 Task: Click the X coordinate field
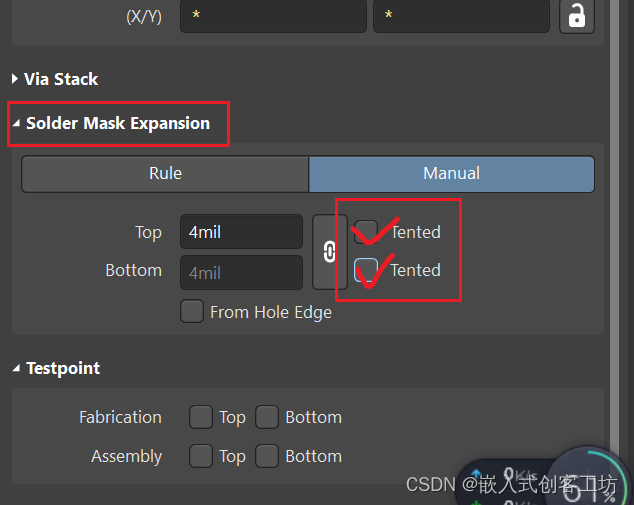click(x=273, y=17)
